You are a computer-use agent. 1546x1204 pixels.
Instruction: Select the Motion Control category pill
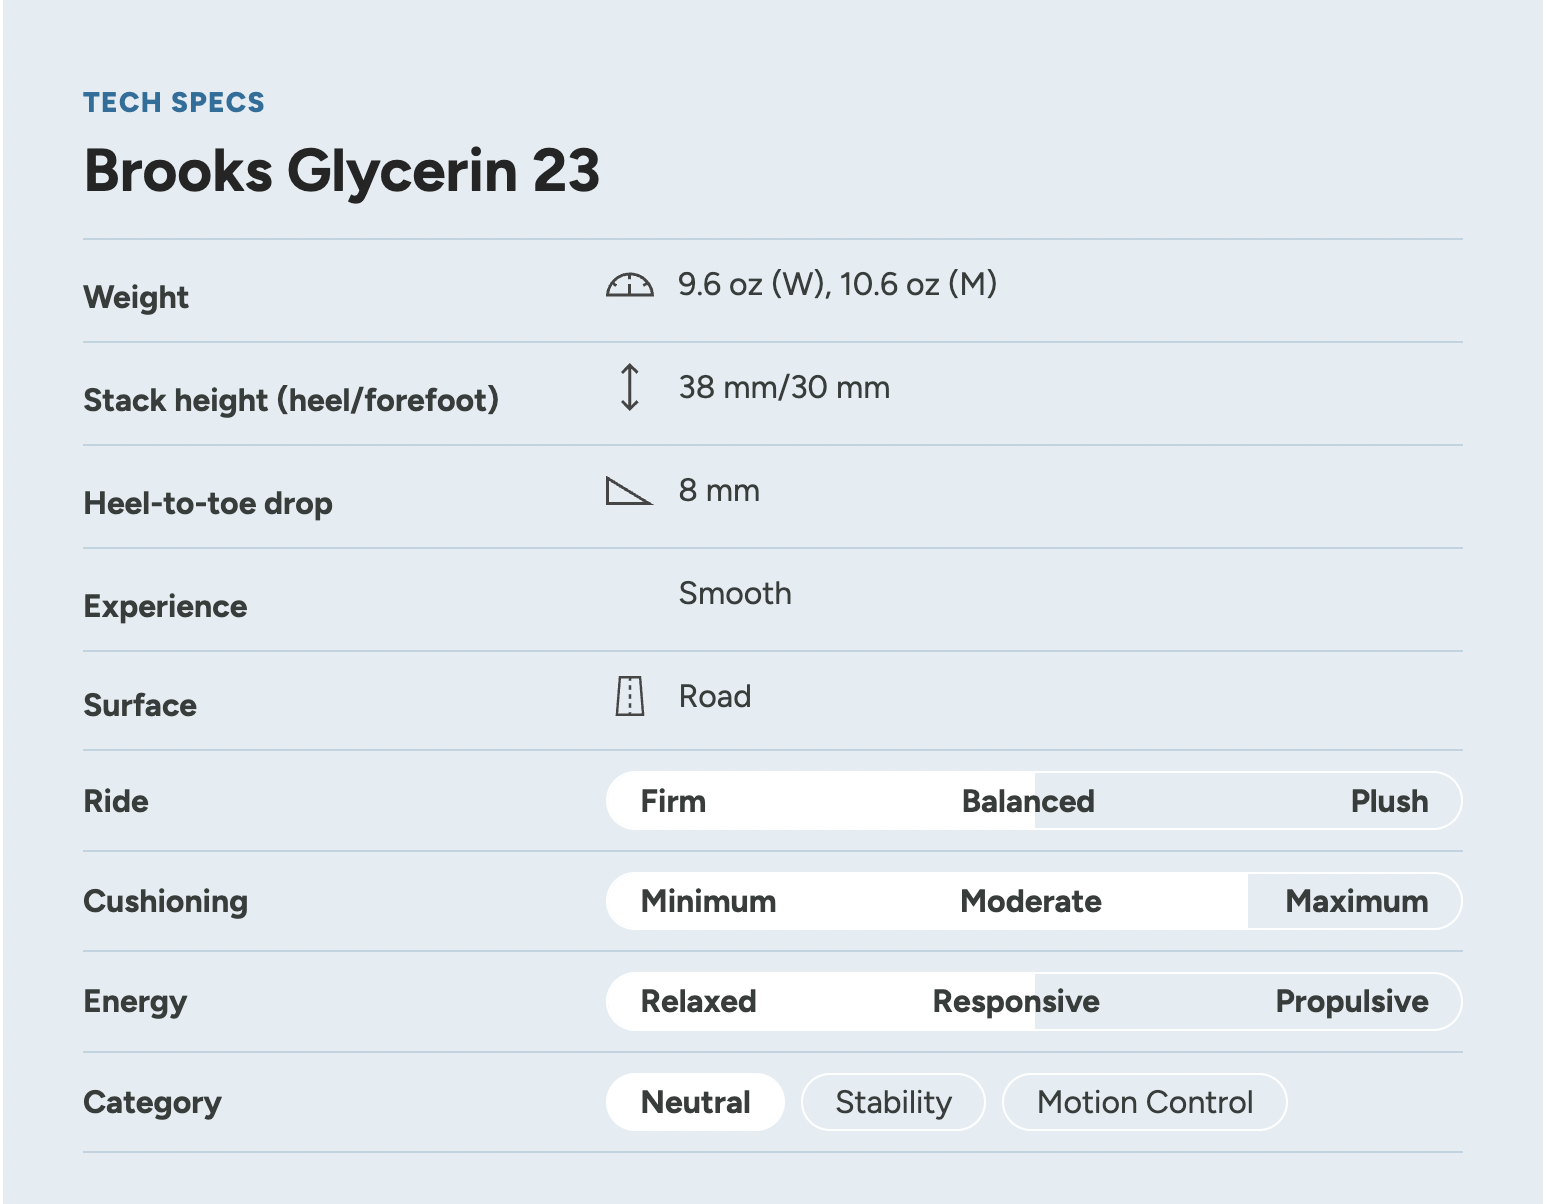click(x=1144, y=1102)
